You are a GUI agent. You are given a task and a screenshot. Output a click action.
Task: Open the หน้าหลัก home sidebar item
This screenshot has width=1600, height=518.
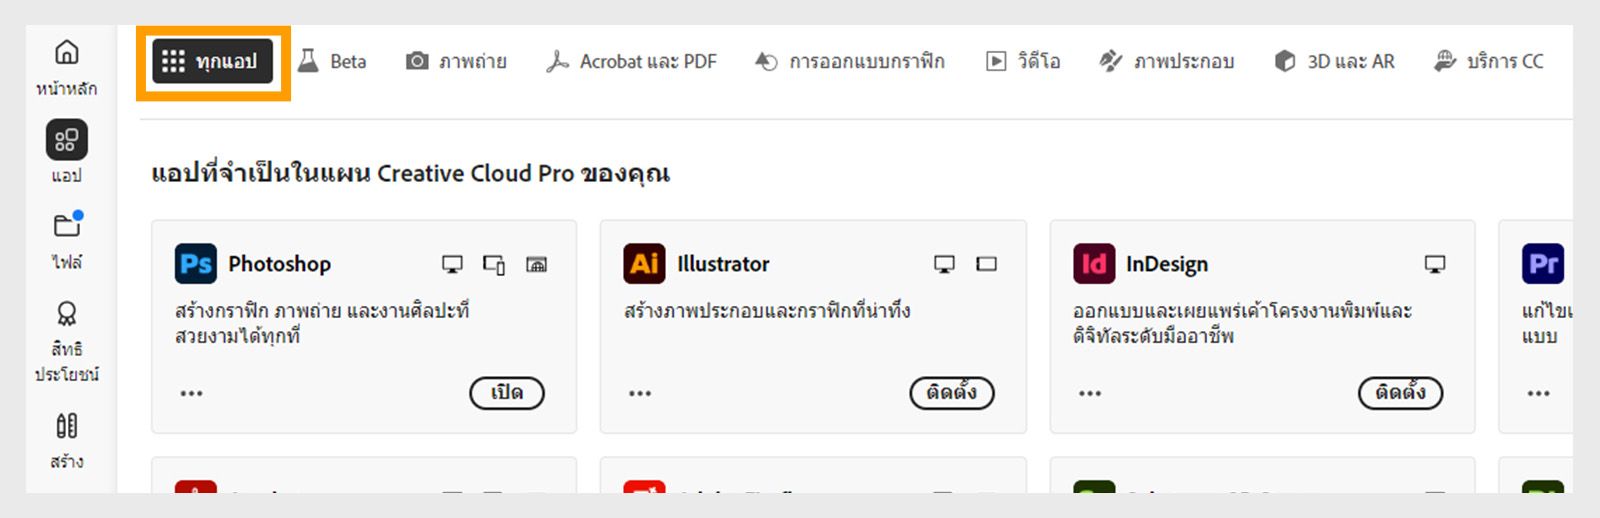tap(66, 67)
